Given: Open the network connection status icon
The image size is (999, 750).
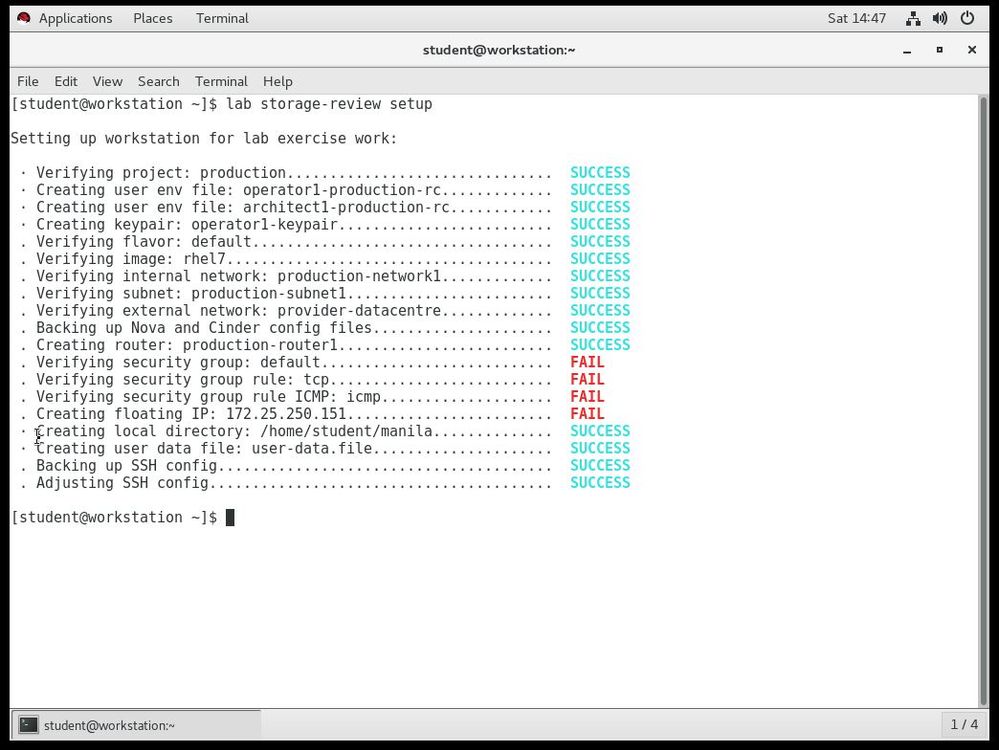Looking at the screenshot, I should tap(913, 18).
